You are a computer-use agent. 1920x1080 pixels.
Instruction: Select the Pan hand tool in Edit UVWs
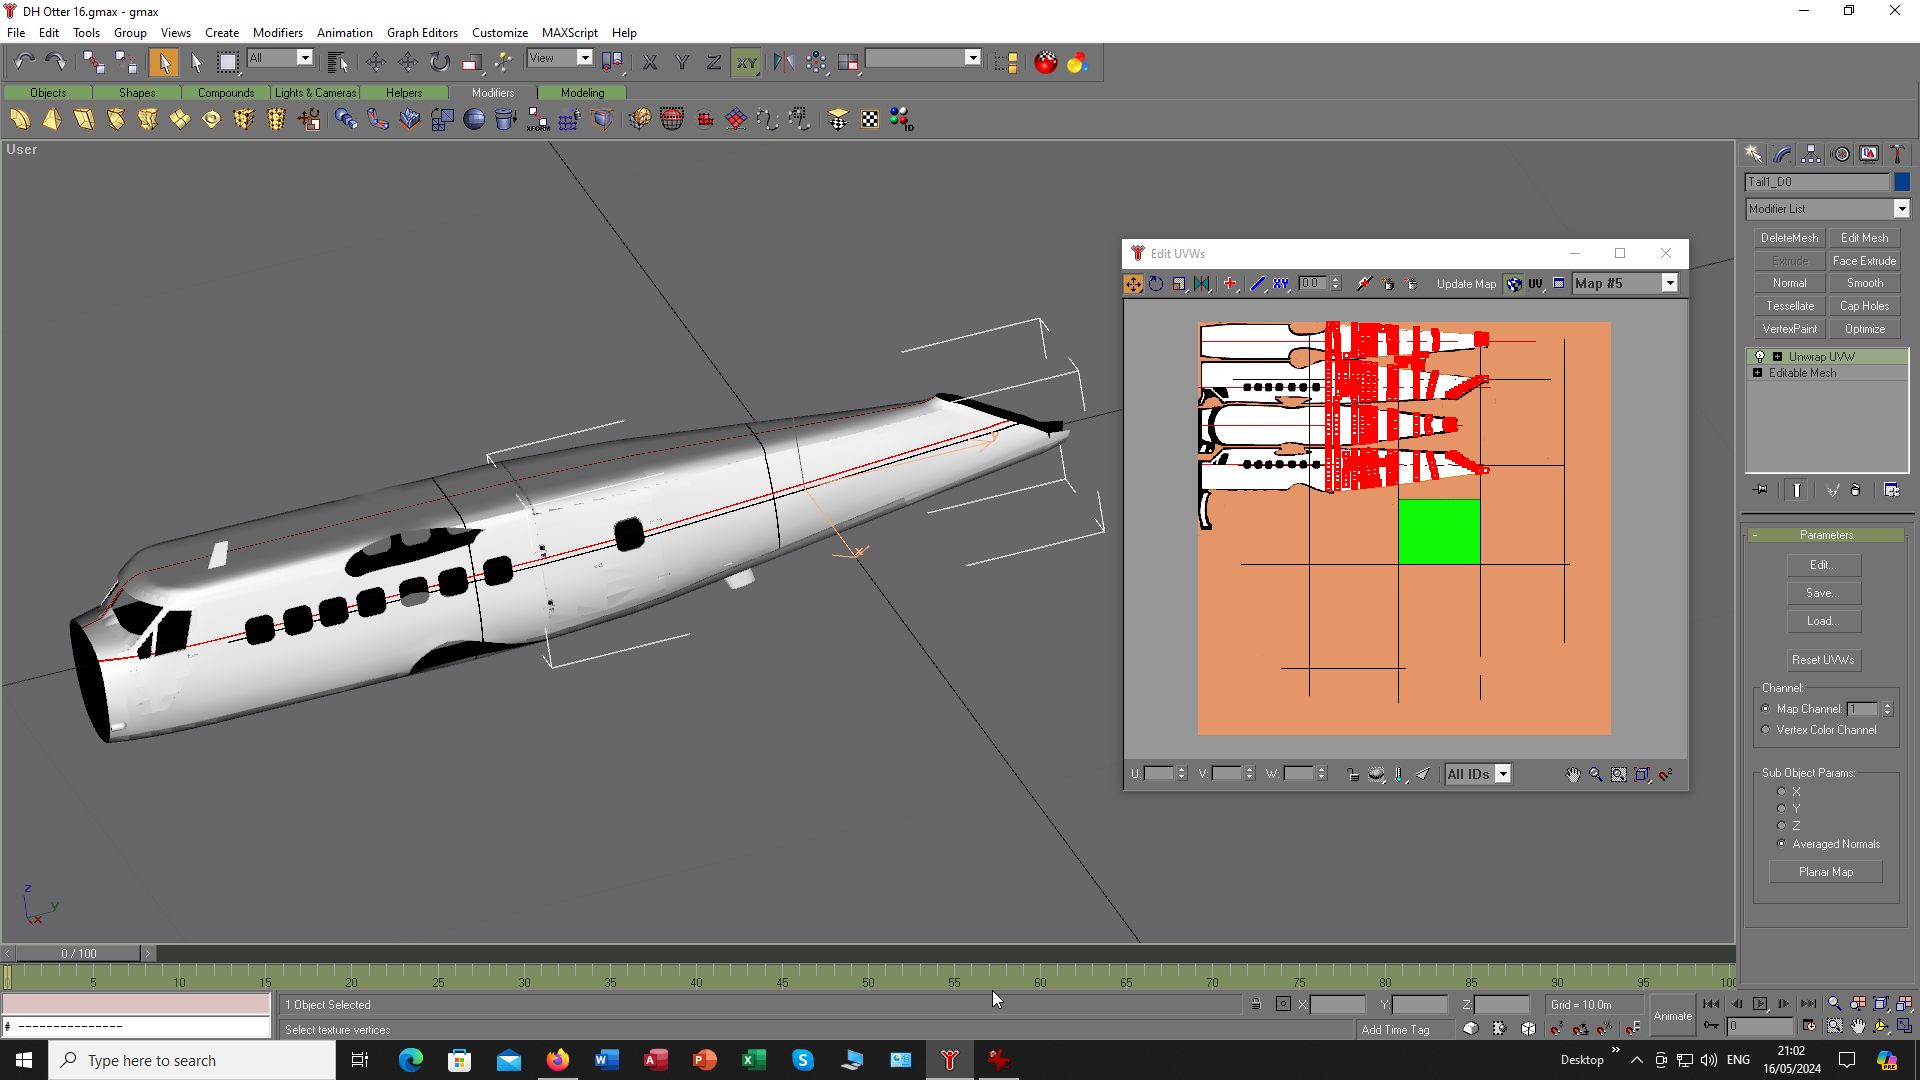click(x=1572, y=774)
